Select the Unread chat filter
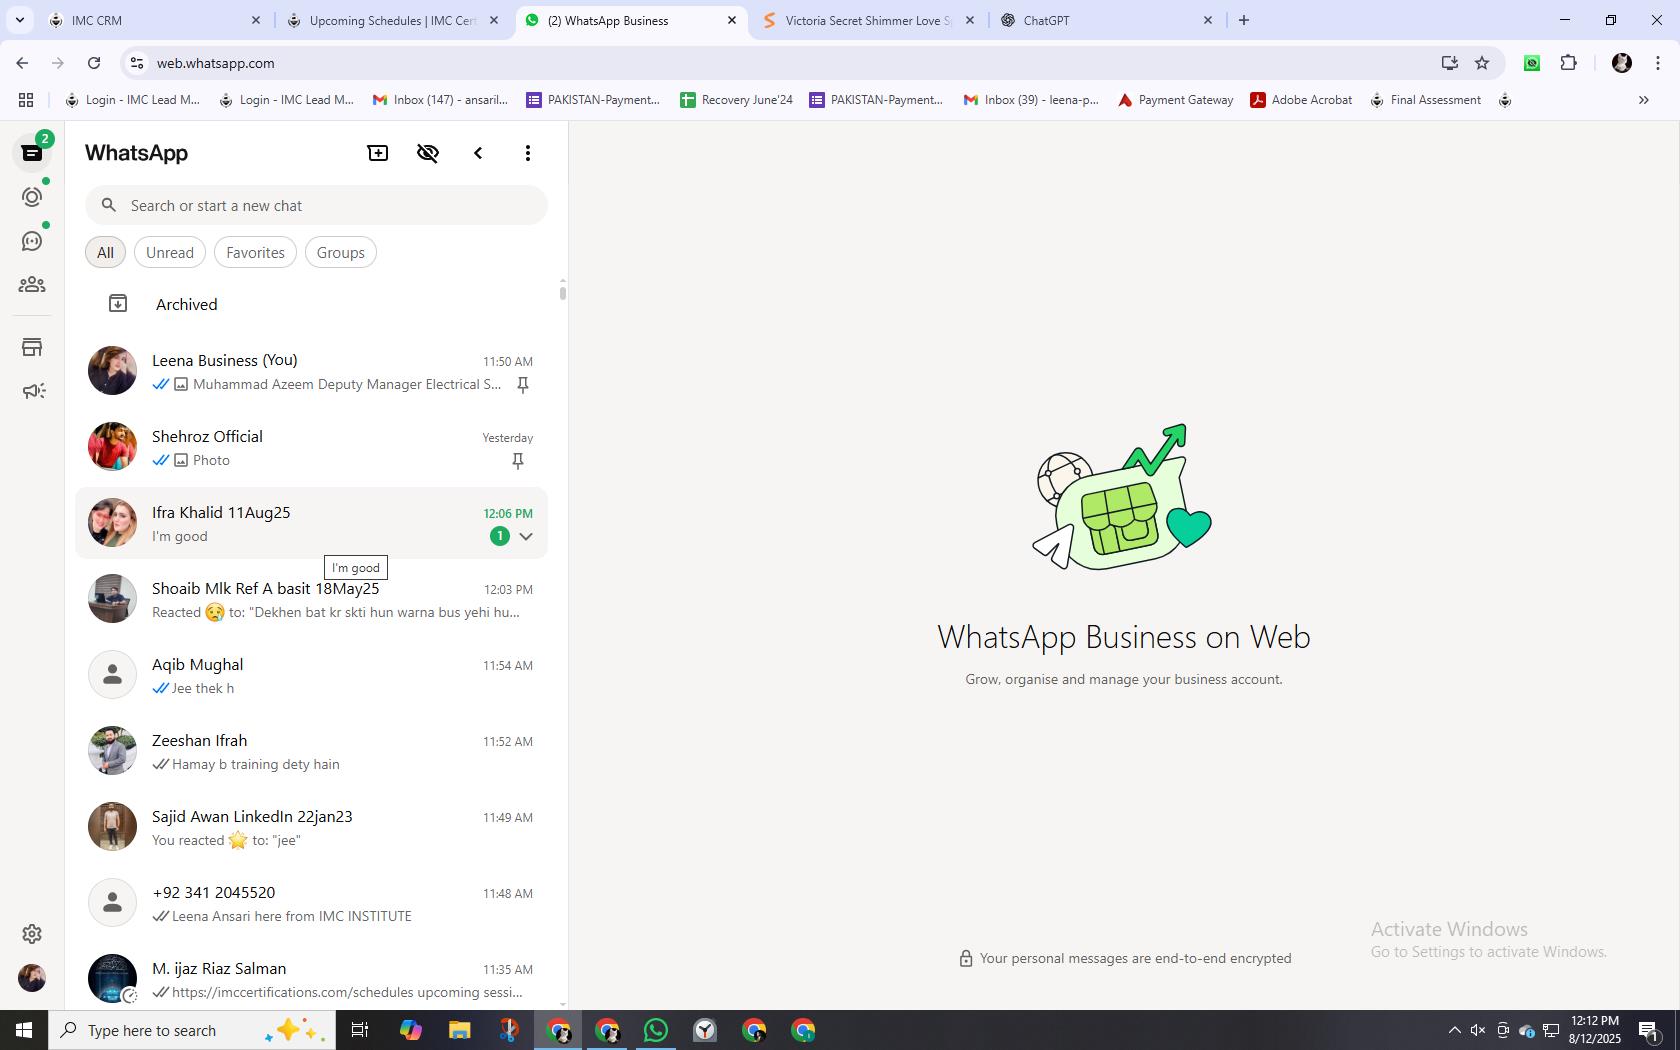 (x=170, y=252)
